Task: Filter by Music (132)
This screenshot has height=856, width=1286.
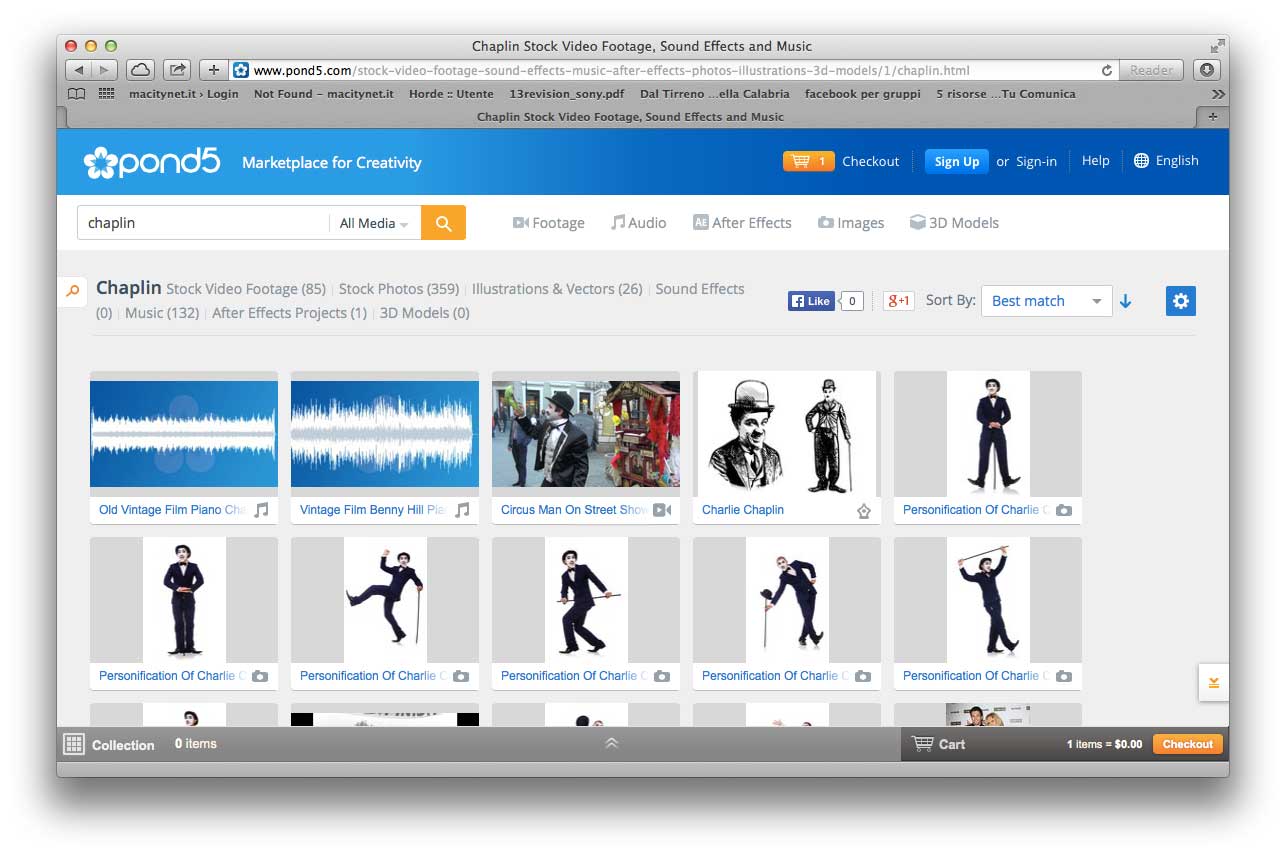Action: 162,313
